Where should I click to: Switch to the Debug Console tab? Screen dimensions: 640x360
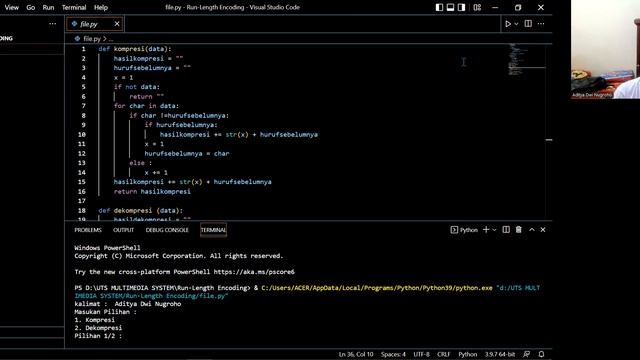coord(167,230)
